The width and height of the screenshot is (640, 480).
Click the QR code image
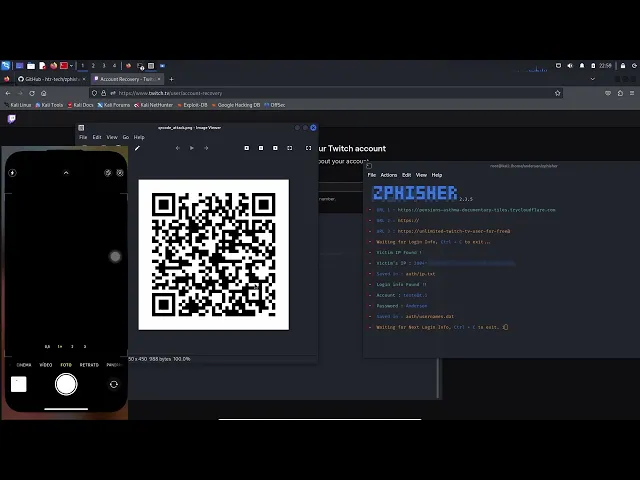213,255
